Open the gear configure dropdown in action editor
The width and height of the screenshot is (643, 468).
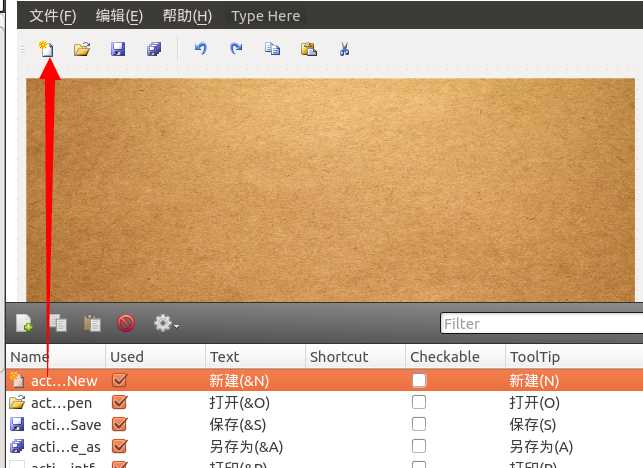(x=166, y=323)
